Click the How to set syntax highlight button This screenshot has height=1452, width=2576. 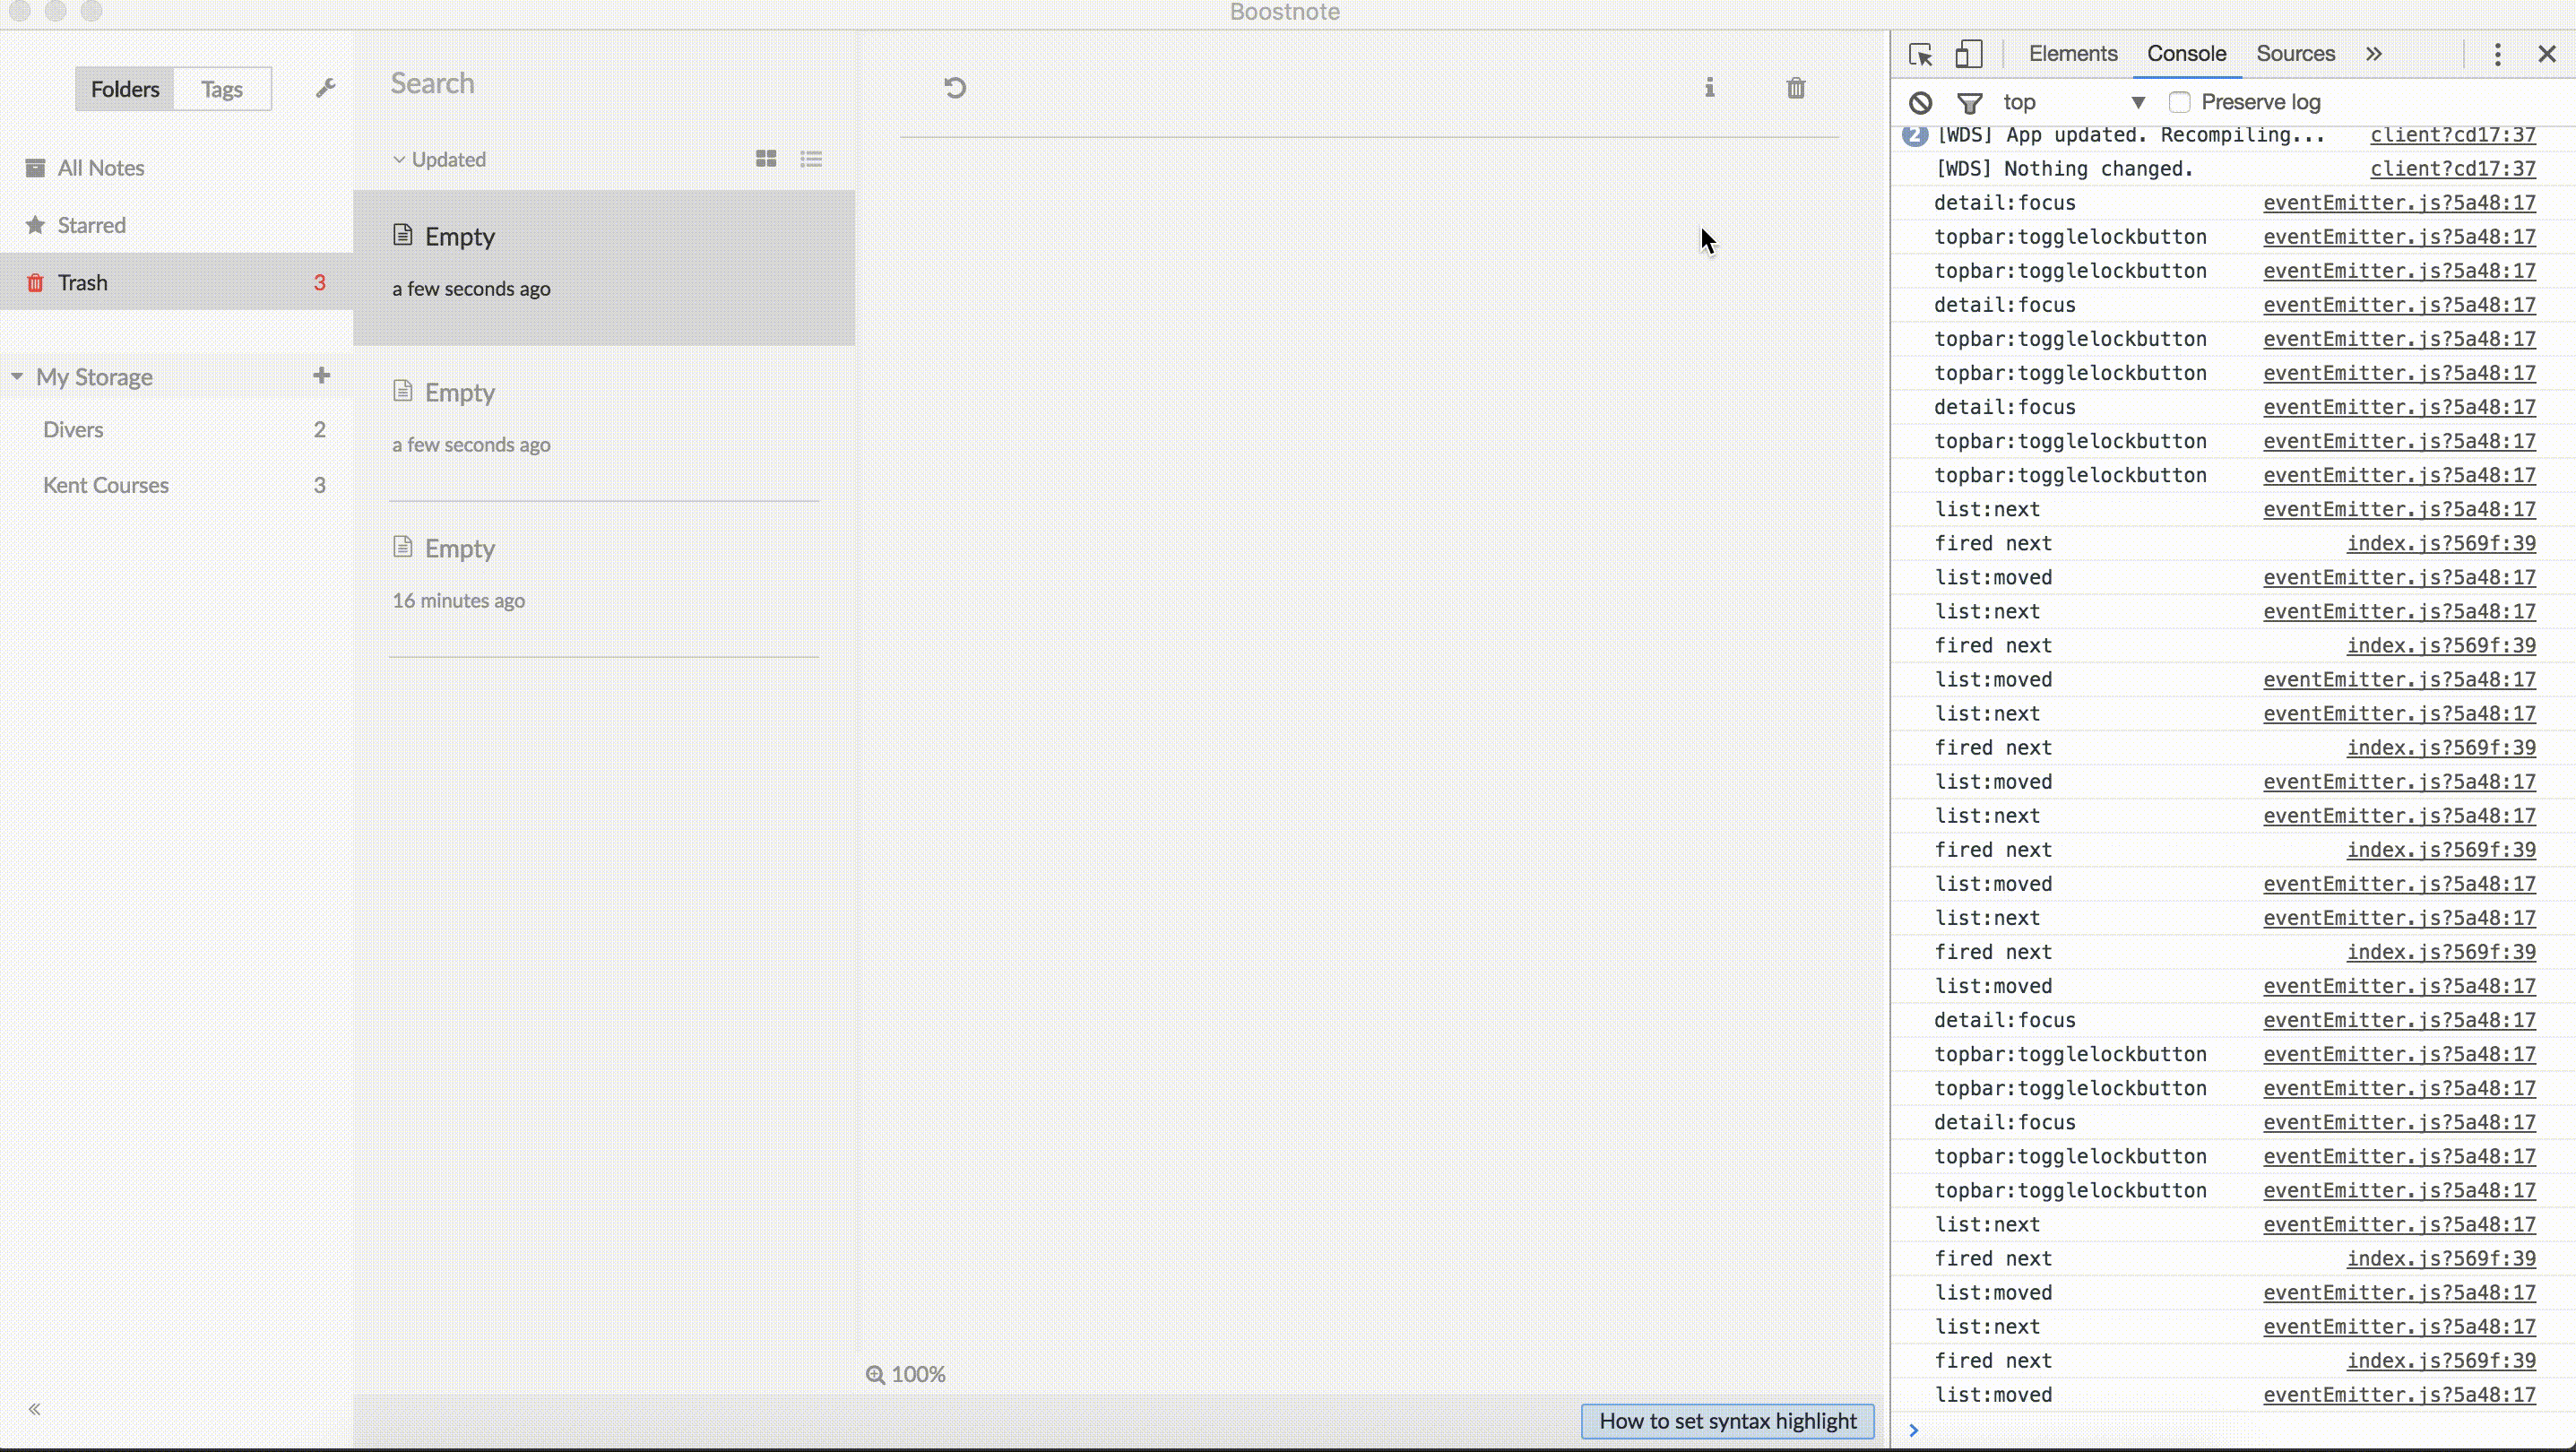pyautogui.click(x=1727, y=1421)
